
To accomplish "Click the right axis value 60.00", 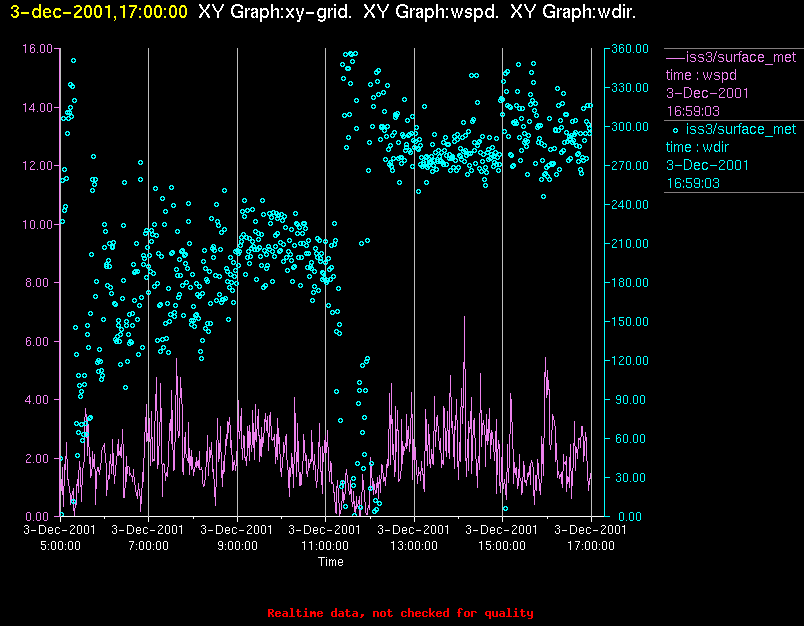I will [632, 438].
